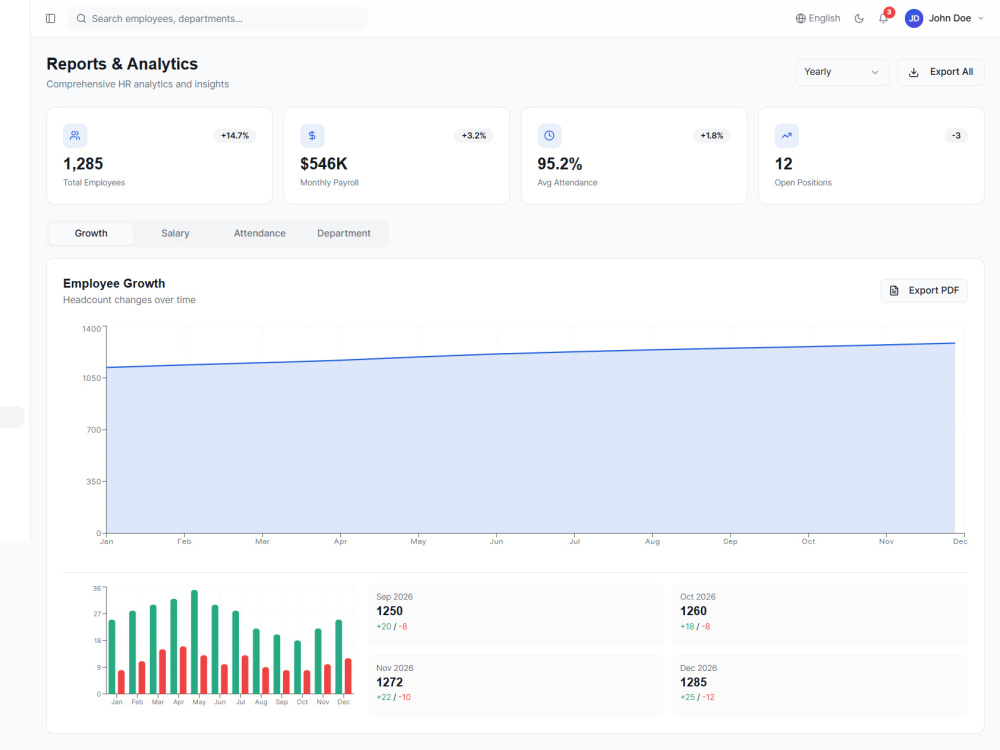Screen dimensions: 1000x750
Task: Click the Avg Attendance clock icon
Action: pyautogui.click(x=549, y=135)
